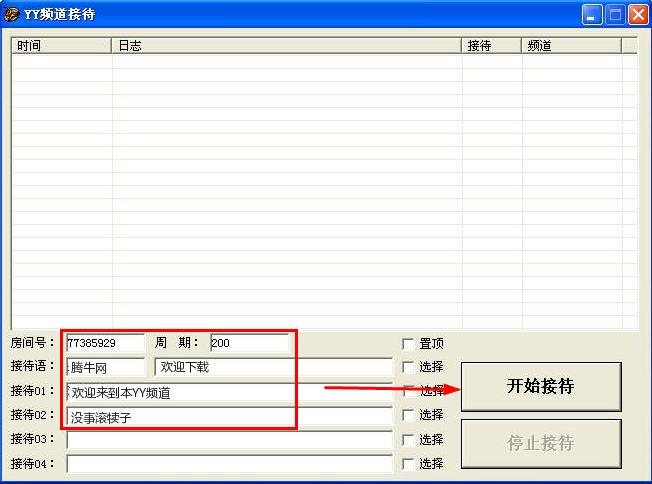This screenshot has width=652, height=484.
Task: Click the YY app icon in title bar
Action: point(12,14)
